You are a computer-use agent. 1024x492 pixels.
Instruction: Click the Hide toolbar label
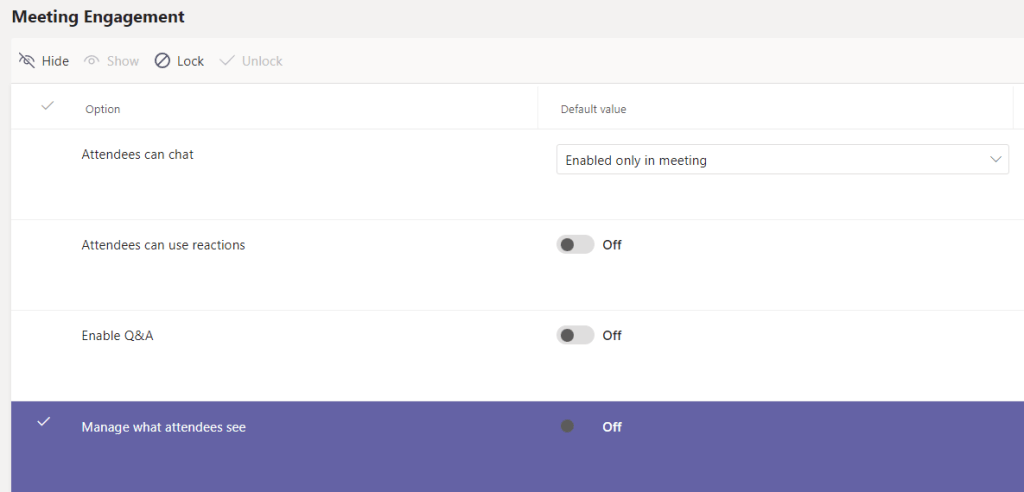click(x=55, y=61)
